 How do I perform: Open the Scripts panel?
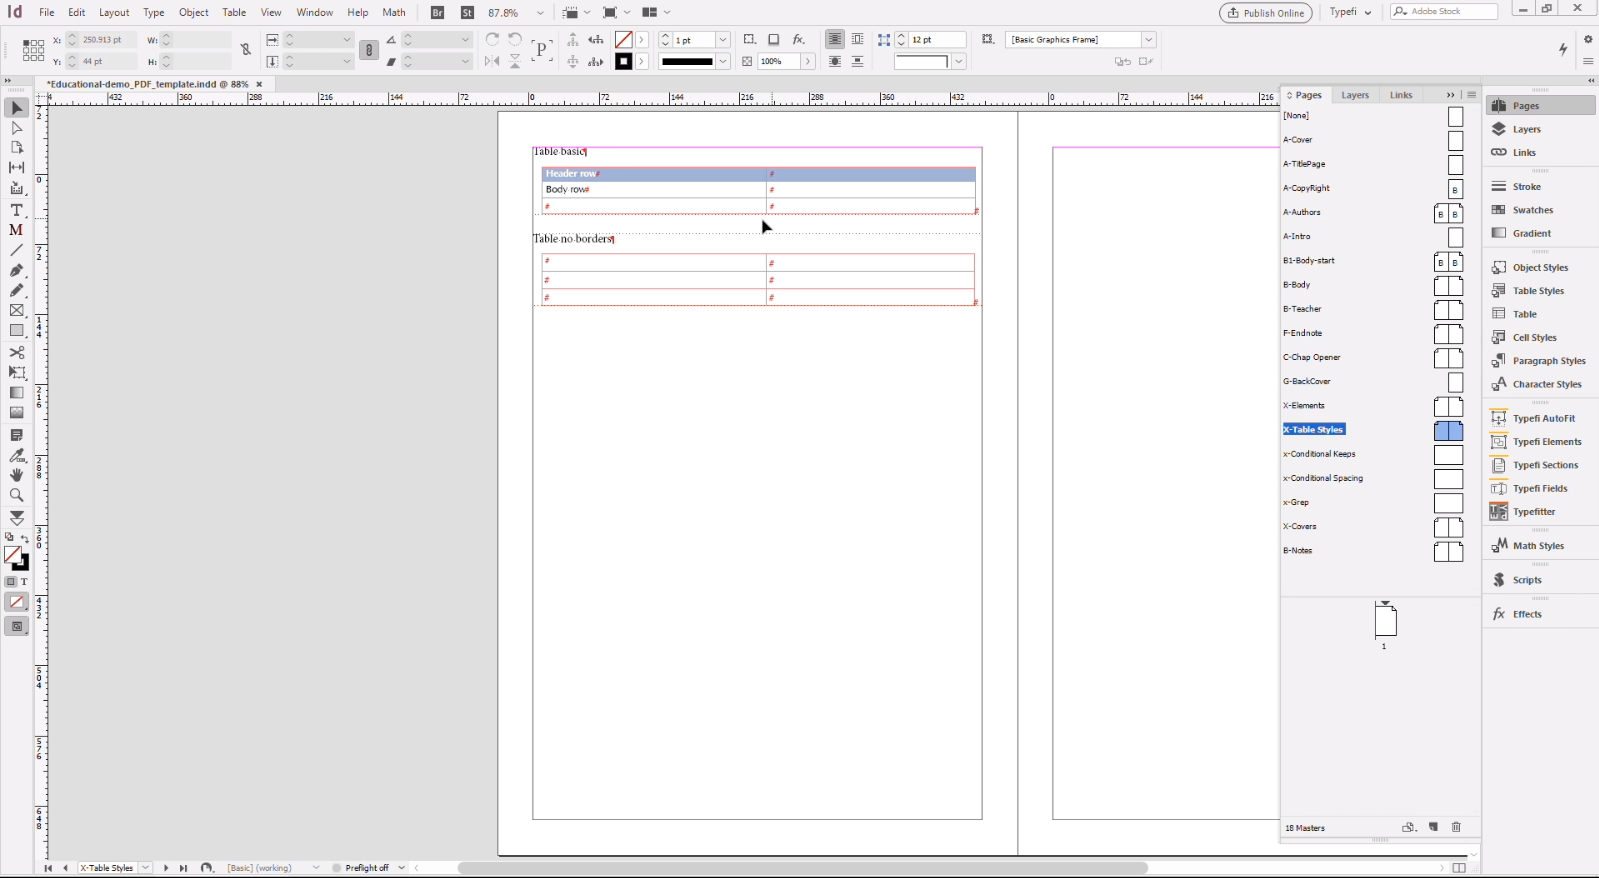pyautogui.click(x=1527, y=580)
